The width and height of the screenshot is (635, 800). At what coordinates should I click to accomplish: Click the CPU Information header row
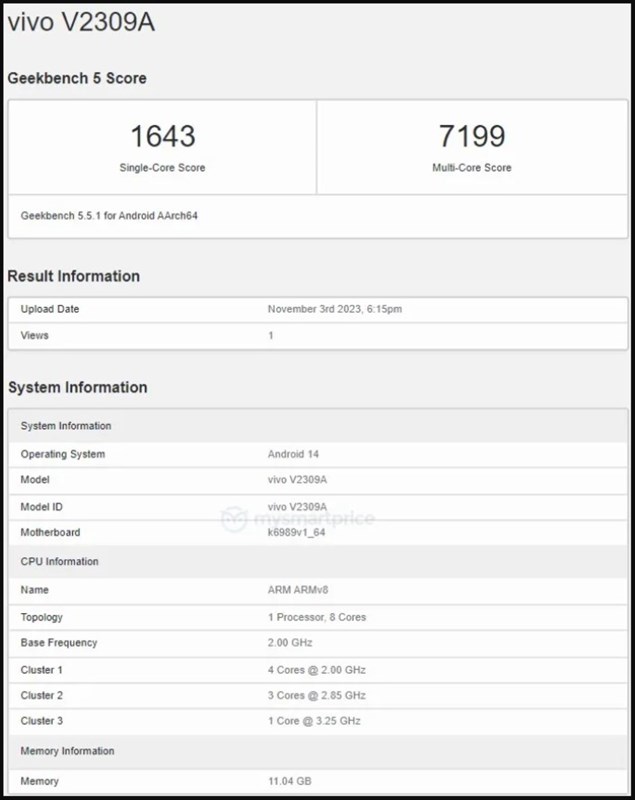pyautogui.click(x=318, y=561)
